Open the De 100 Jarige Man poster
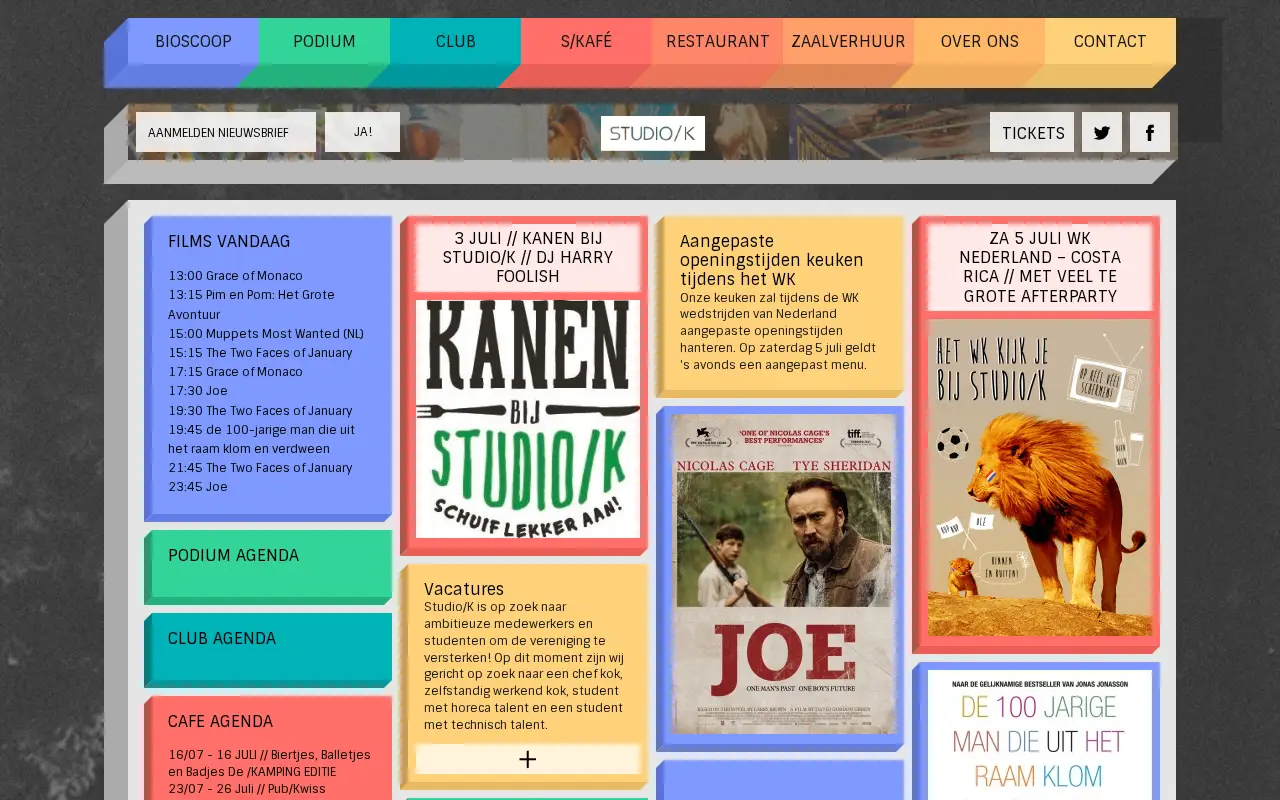 coord(1040,735)
